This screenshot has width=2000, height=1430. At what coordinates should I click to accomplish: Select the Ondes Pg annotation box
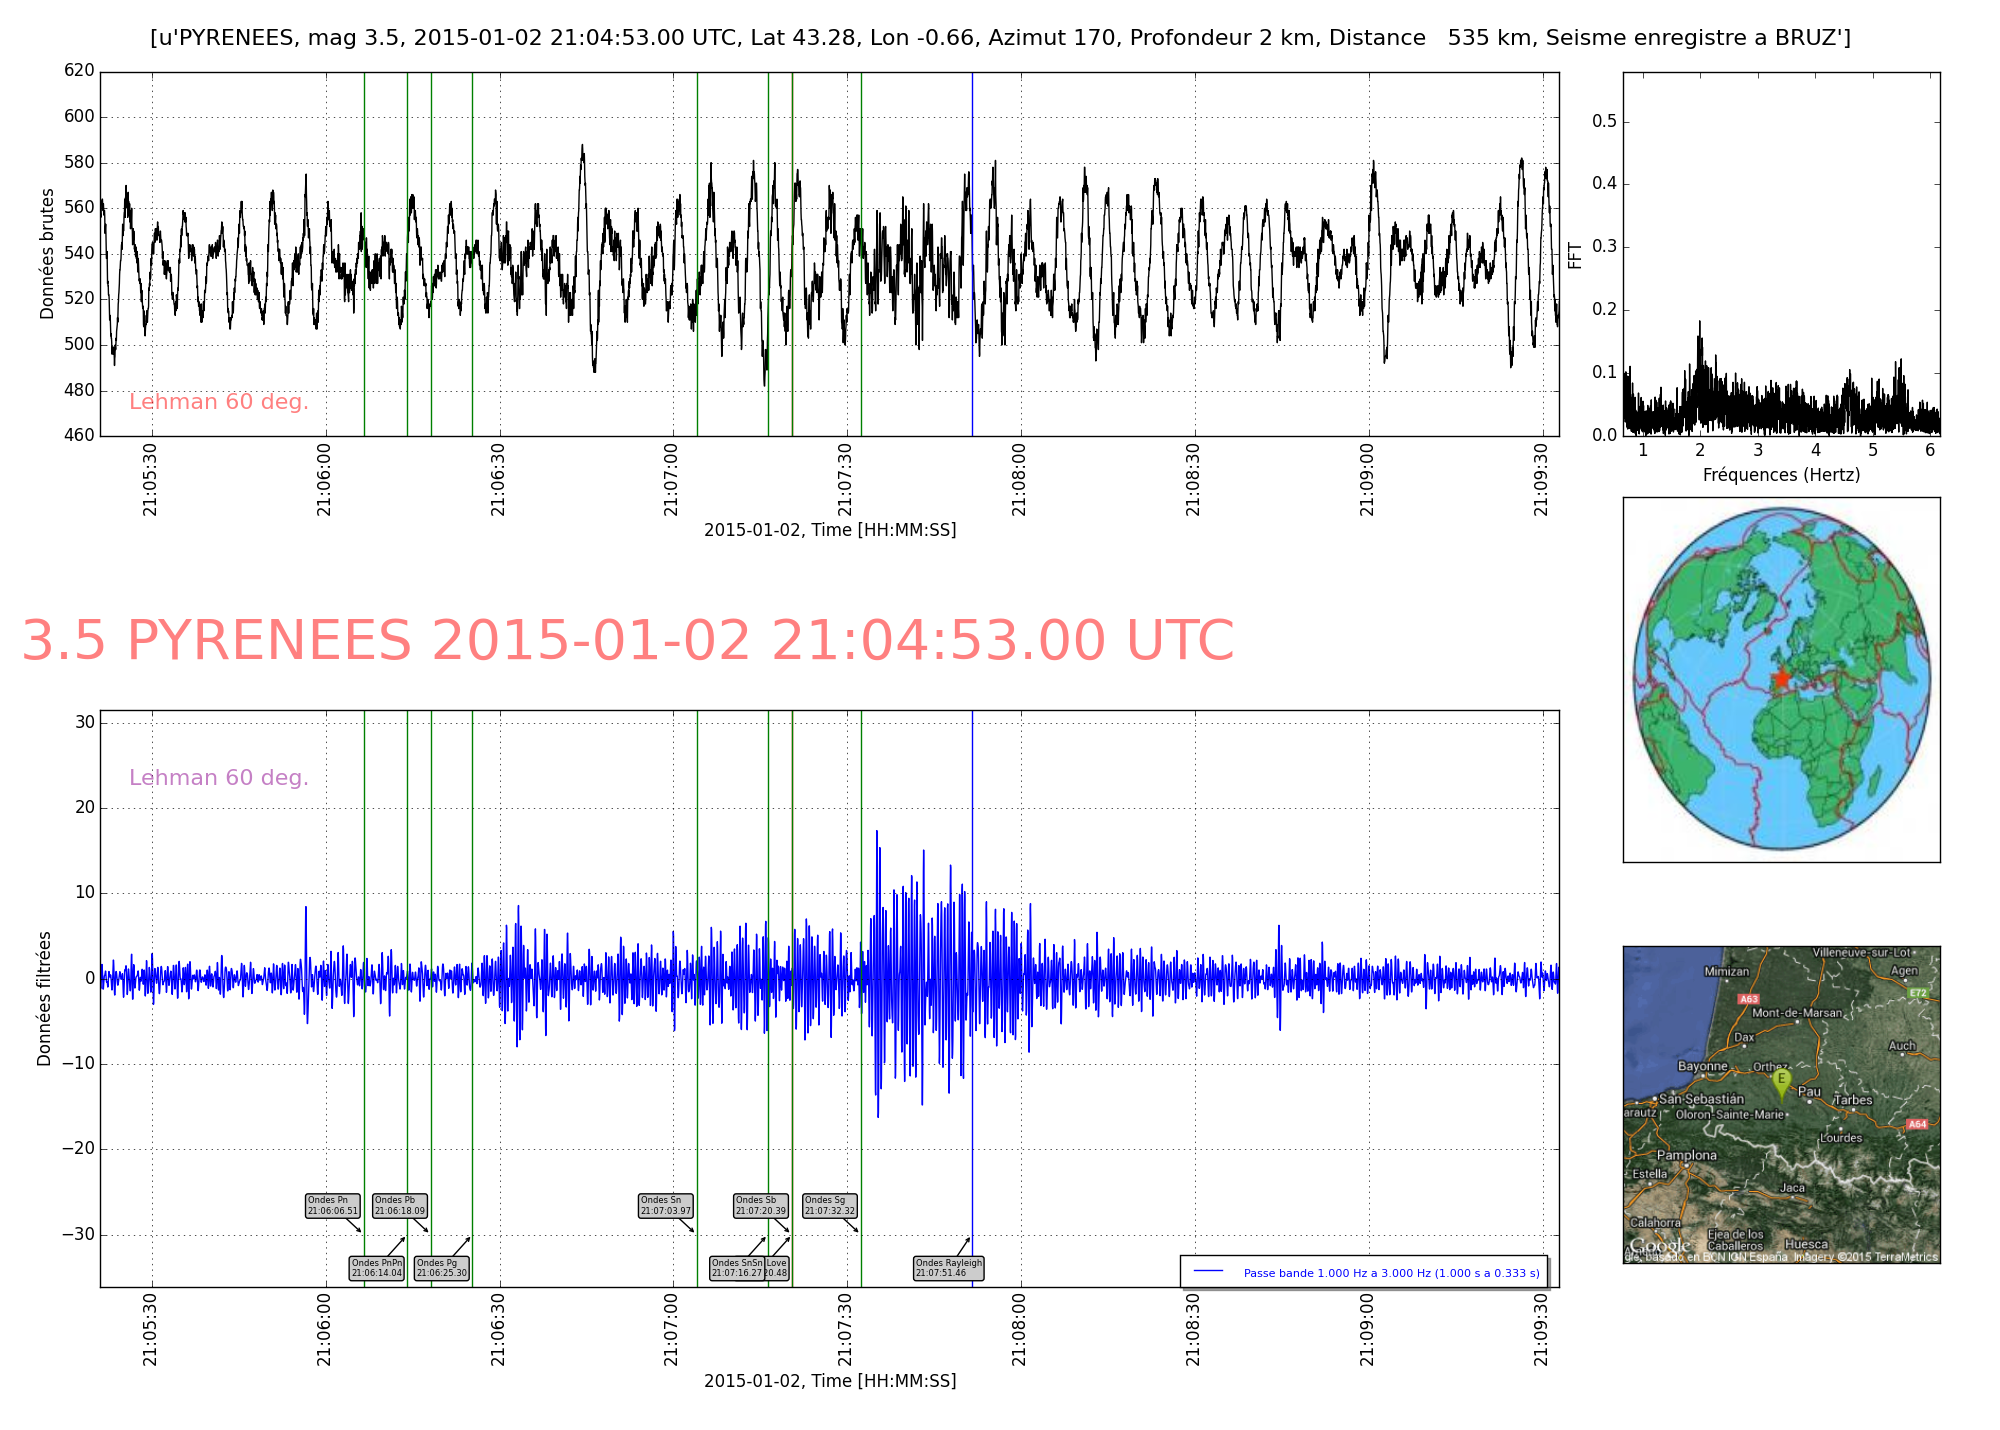(x=441, y=1268)
